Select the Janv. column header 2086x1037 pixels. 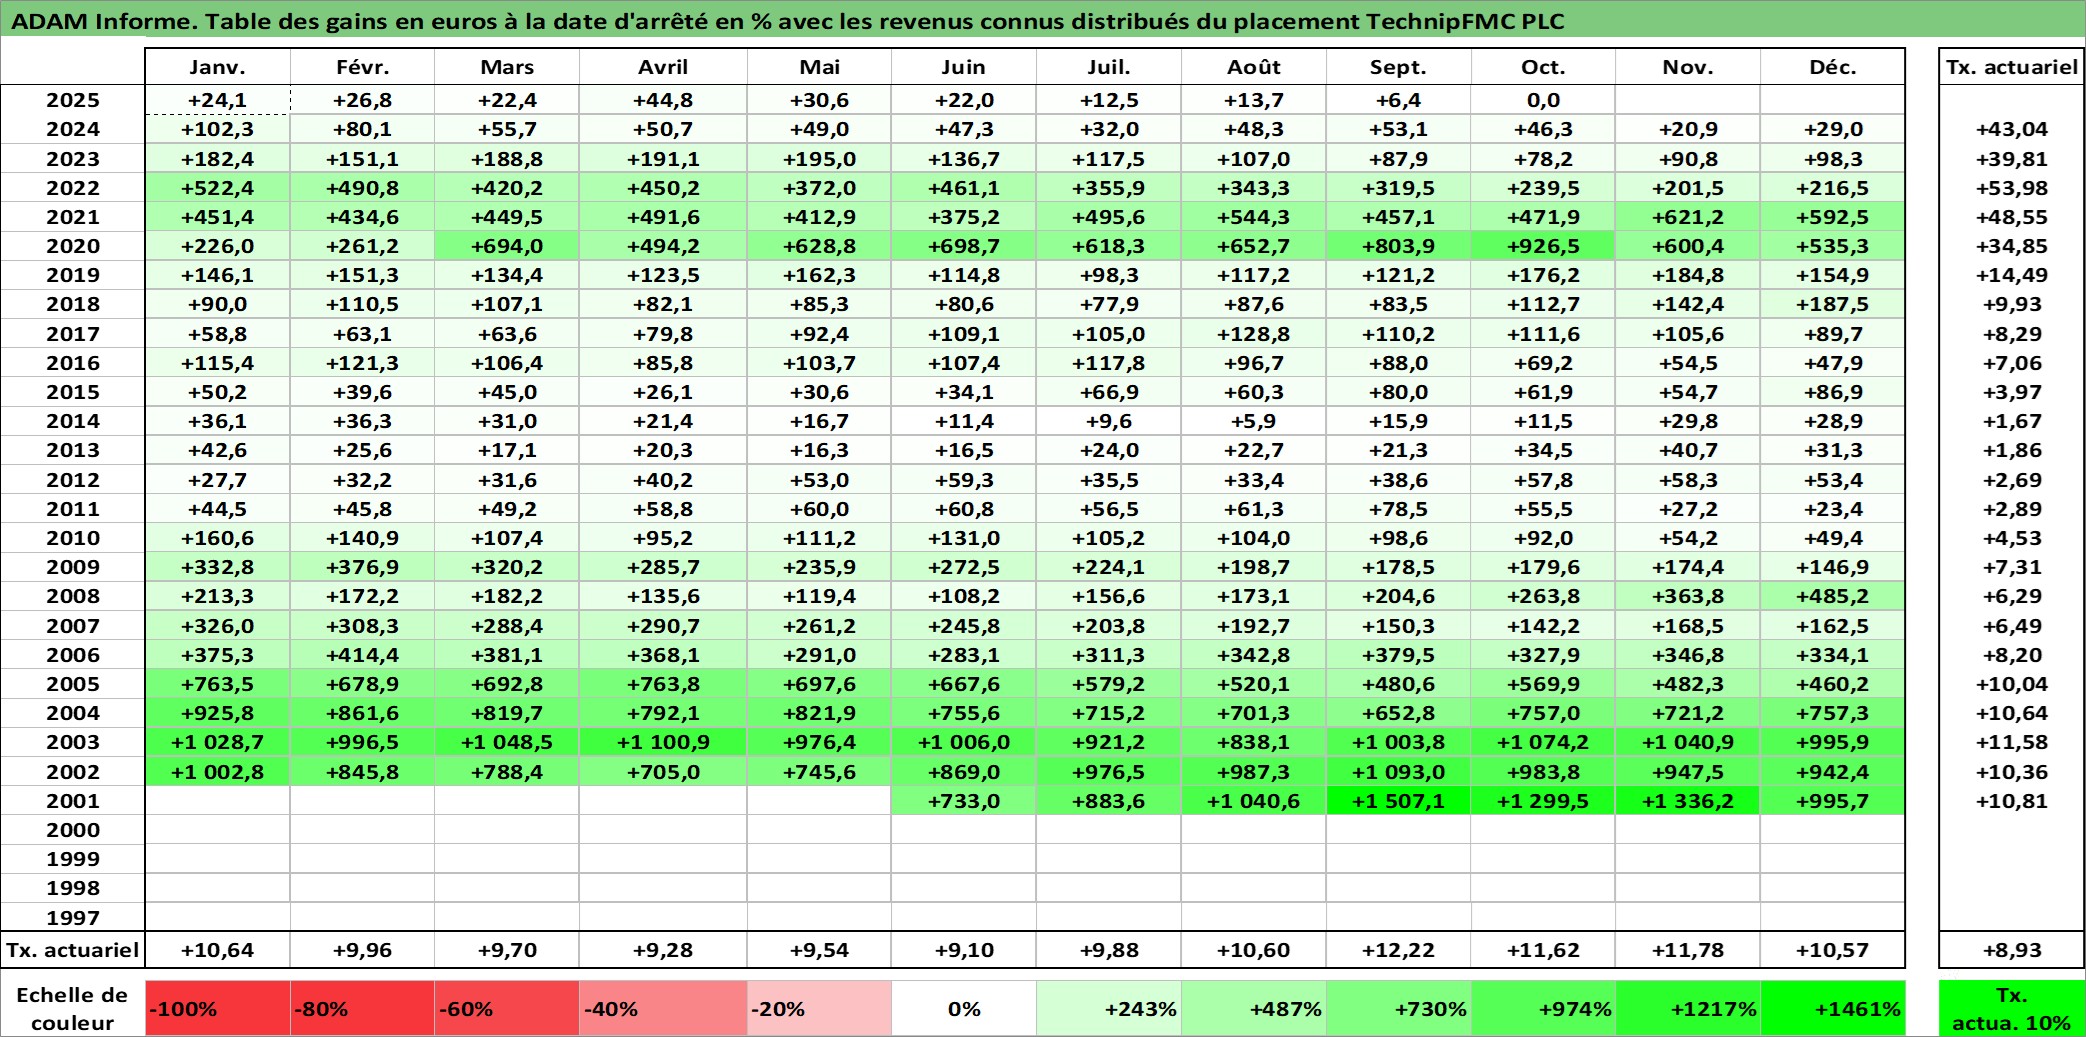(x=217, y=67)
